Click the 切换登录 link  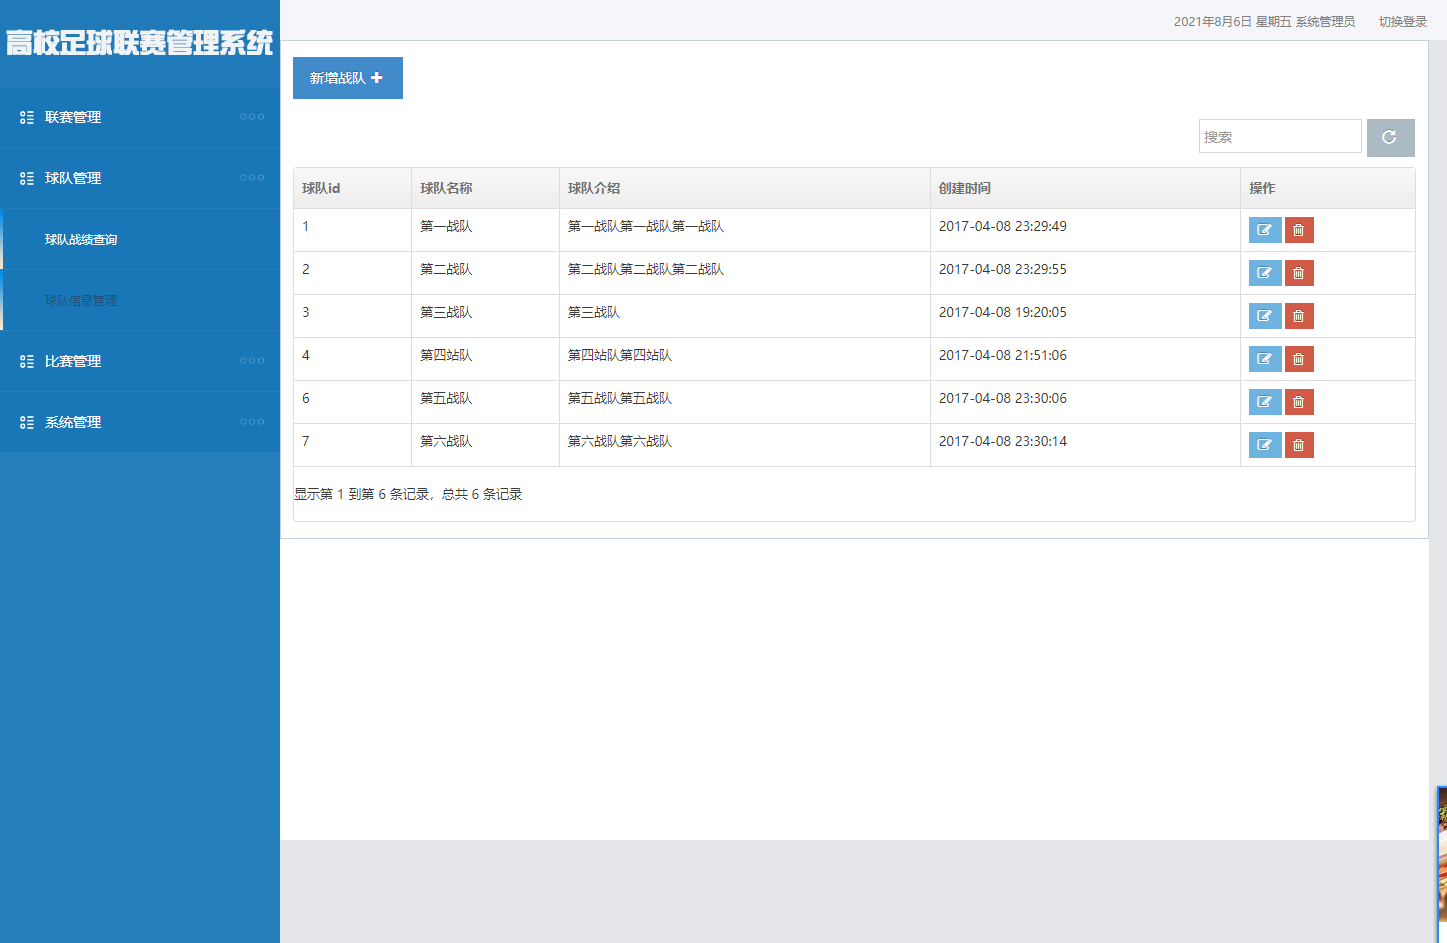pyautogui.click(x=1402, y=22)
